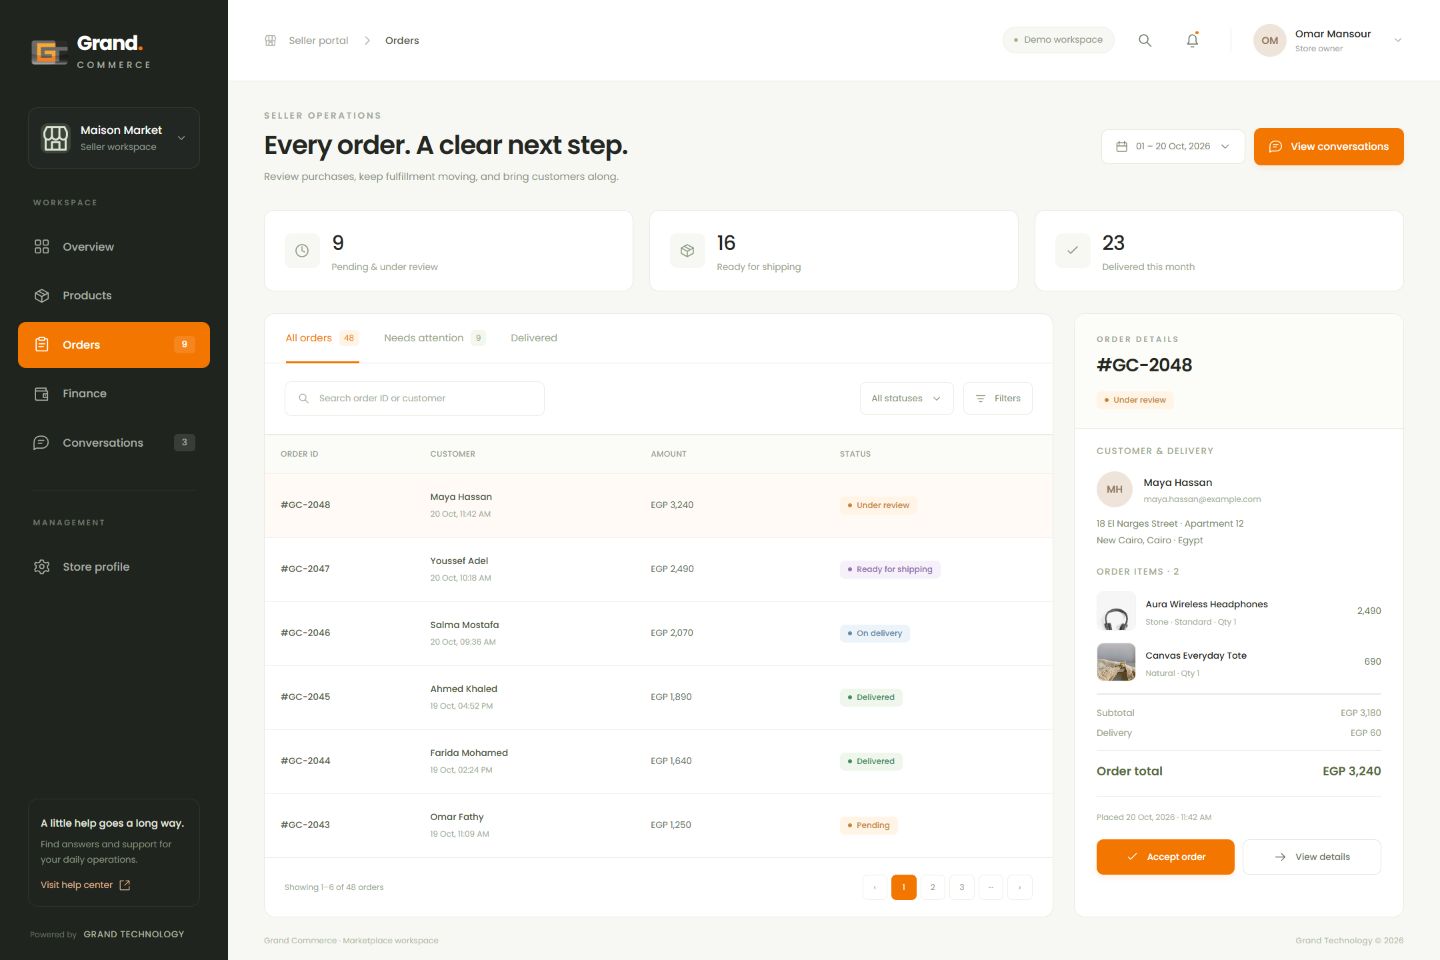
Task: Select page 2 in pagination
Action: pos(933,887)
